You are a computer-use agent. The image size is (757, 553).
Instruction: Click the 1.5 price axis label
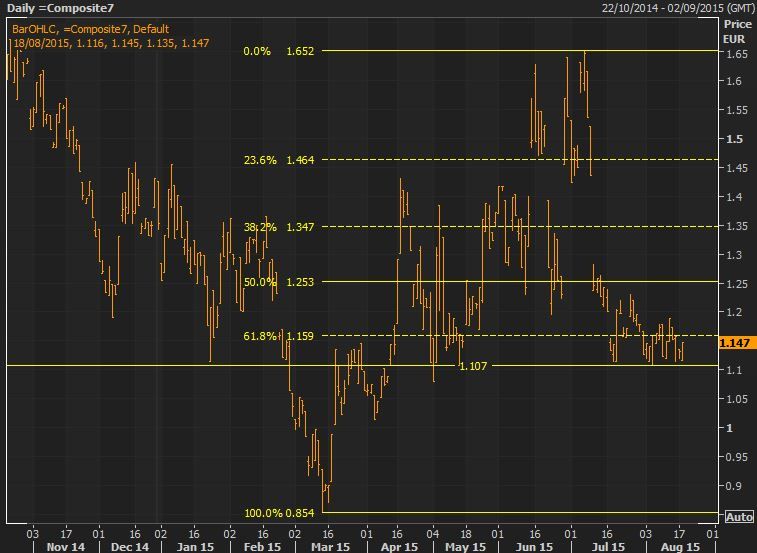coord(732,139)
